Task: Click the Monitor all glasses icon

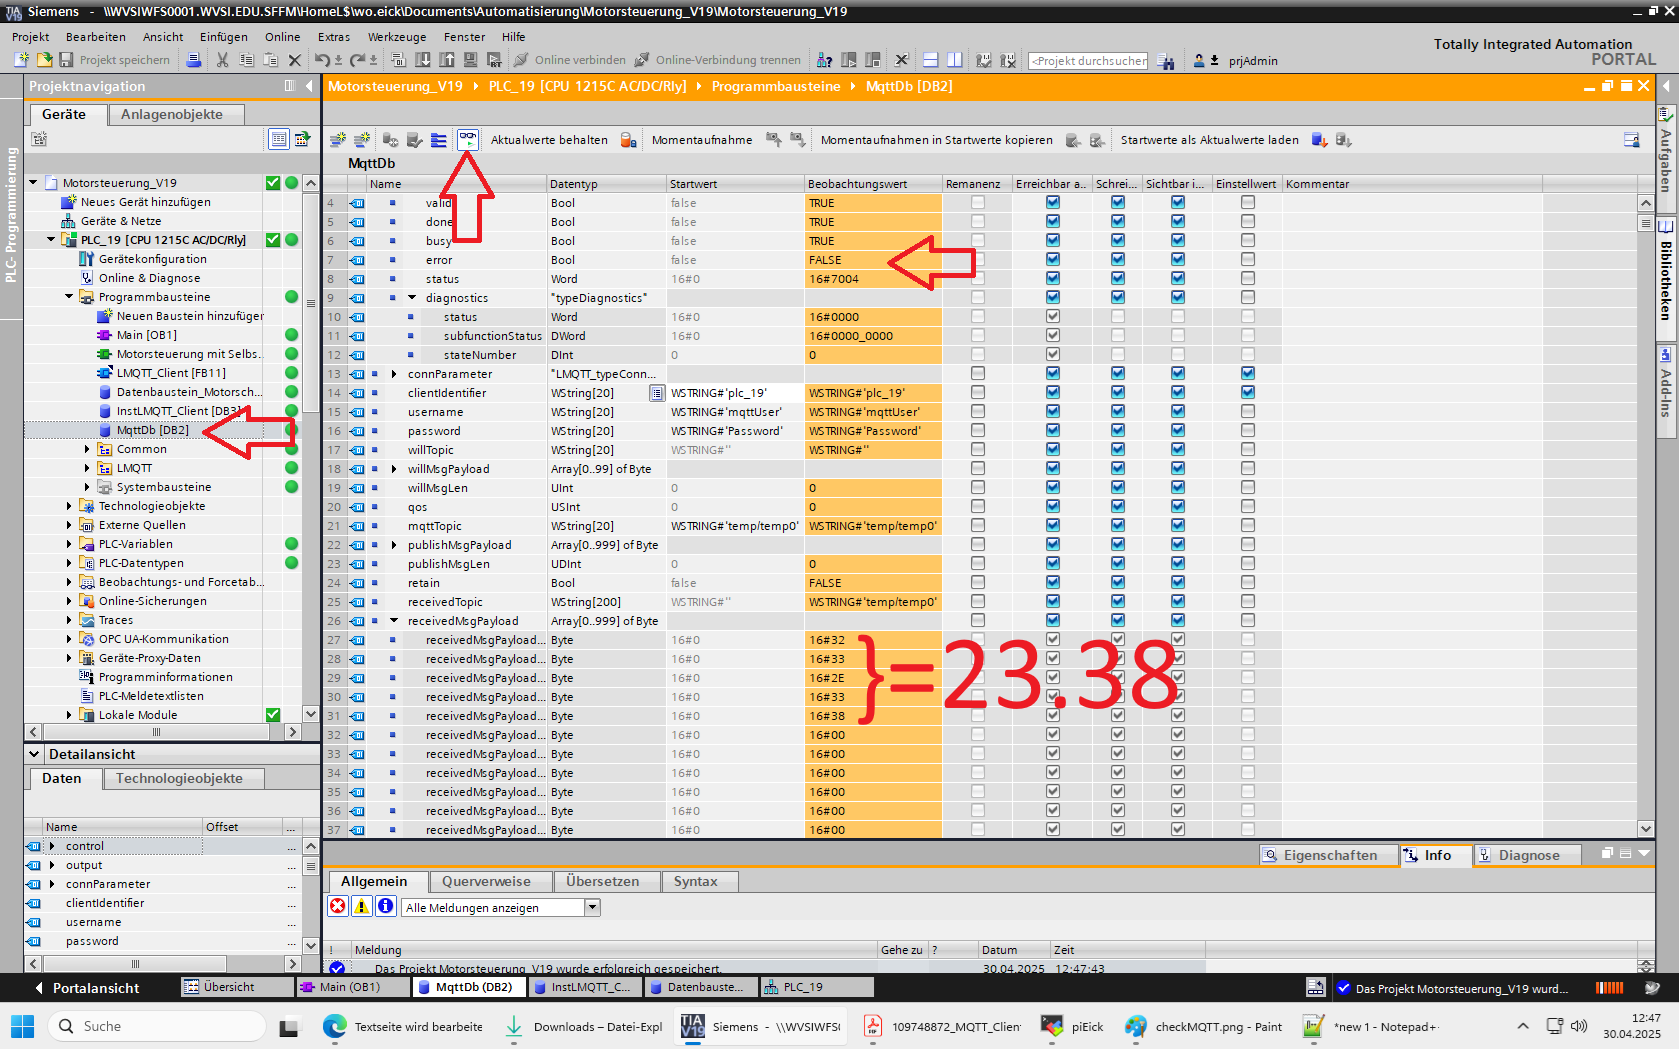Action: click(x=468, y=140)
